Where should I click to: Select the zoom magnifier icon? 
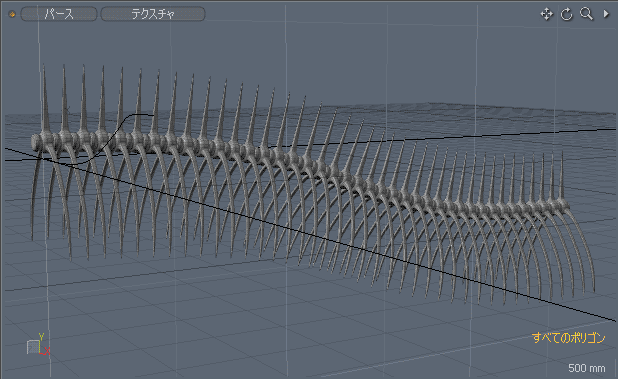586,14
